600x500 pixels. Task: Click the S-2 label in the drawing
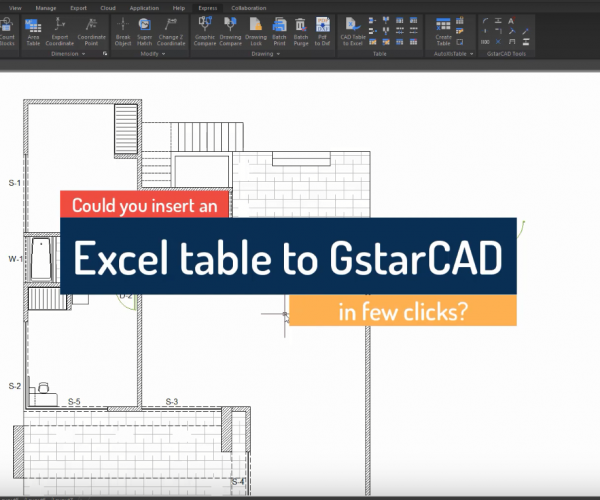point(15,386)
